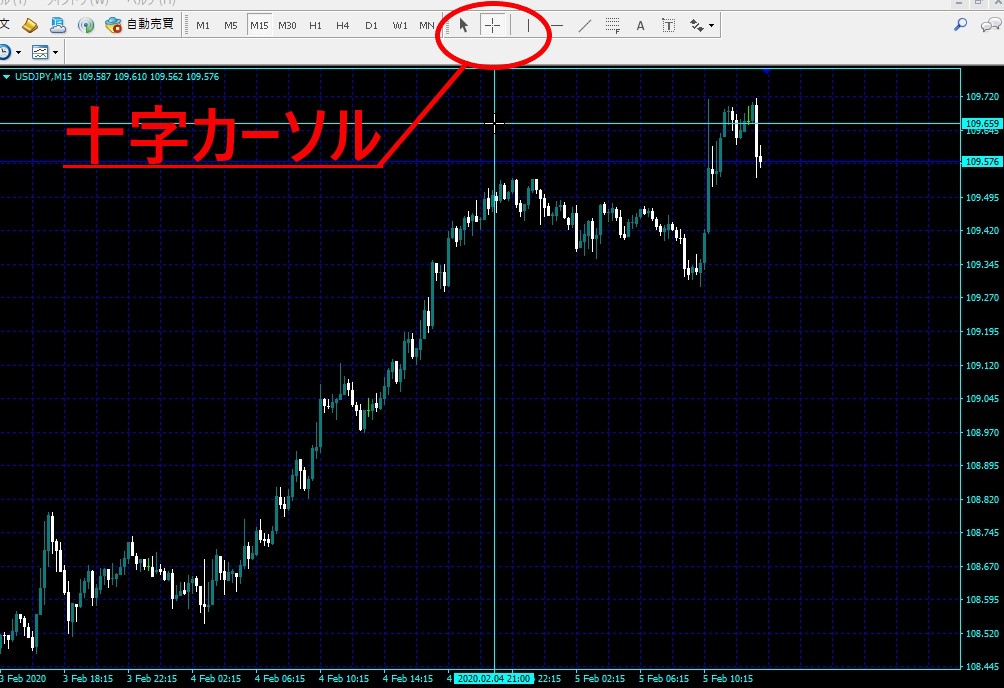
Task: Pick the vertical line drawing tool
Action: point(528,26)
